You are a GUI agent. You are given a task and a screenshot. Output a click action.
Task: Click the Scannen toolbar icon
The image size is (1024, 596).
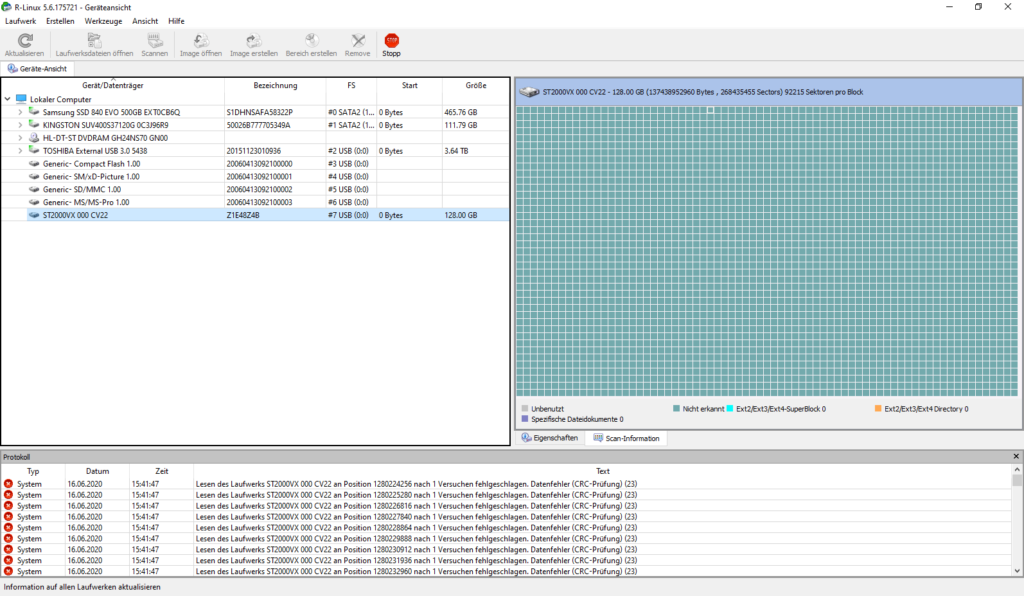(x=154, y=41)
